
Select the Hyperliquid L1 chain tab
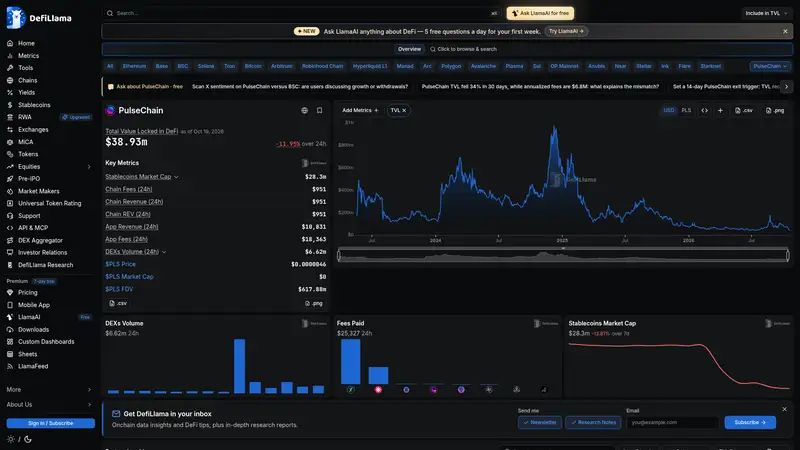[370, 66]
